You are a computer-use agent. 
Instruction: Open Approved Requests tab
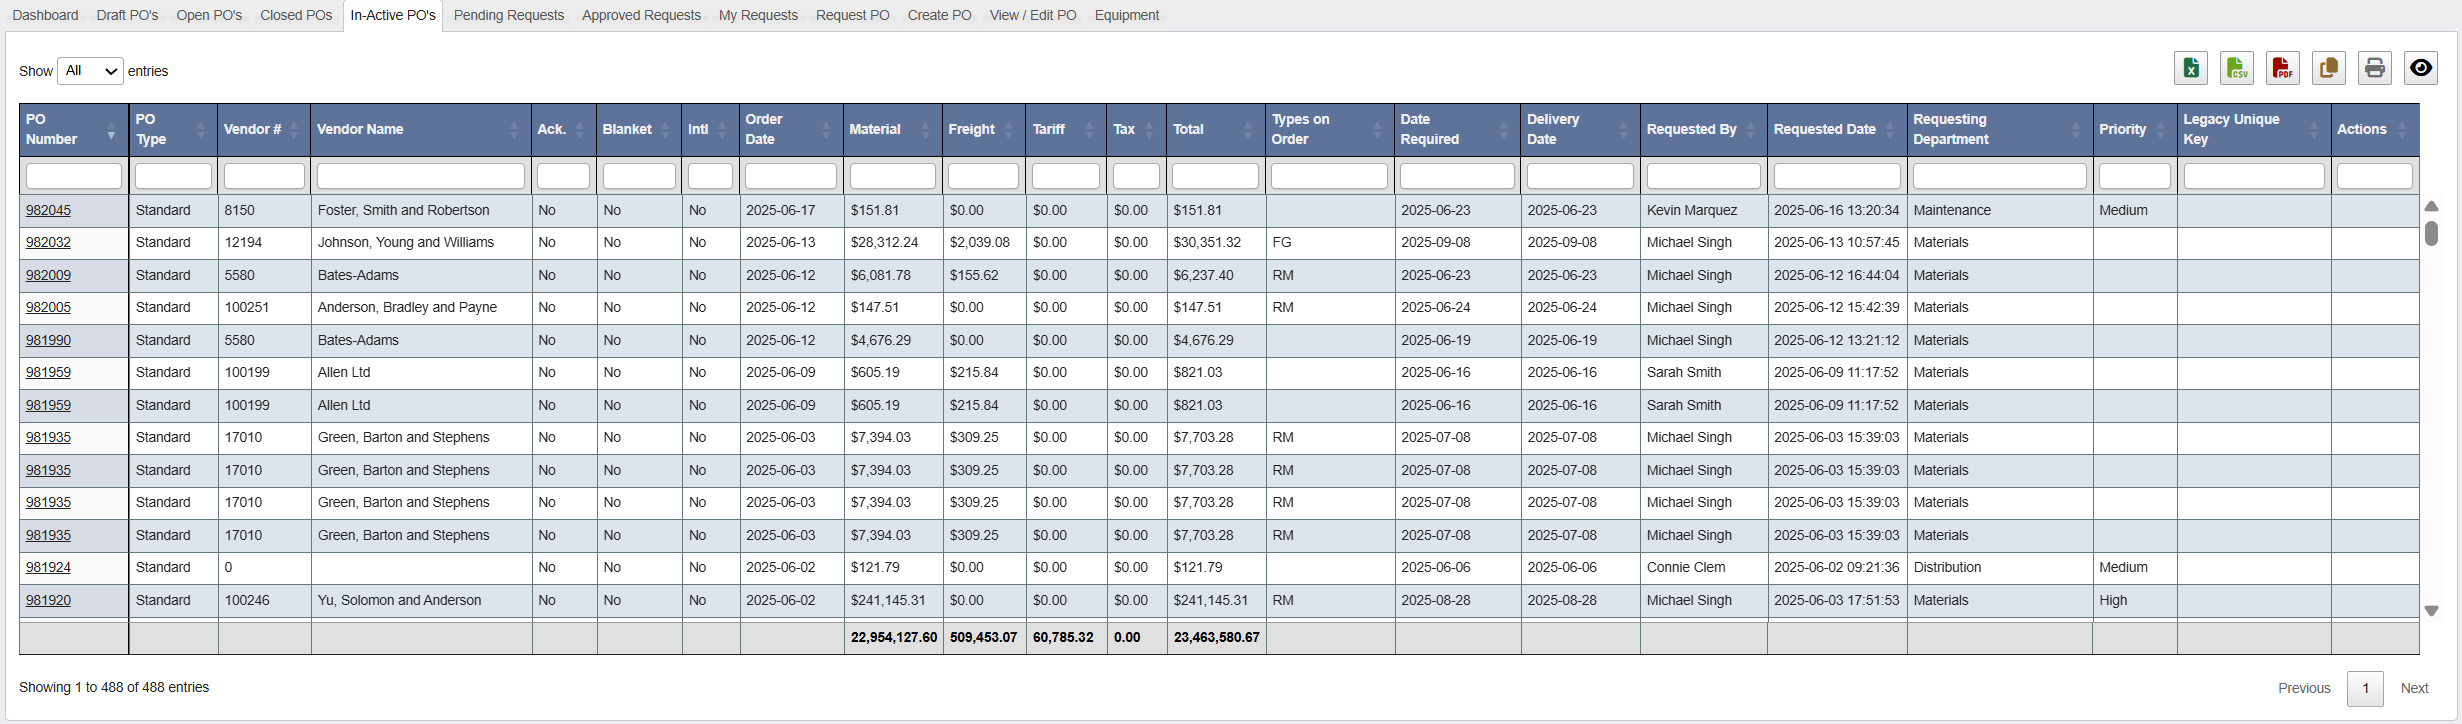641,15
